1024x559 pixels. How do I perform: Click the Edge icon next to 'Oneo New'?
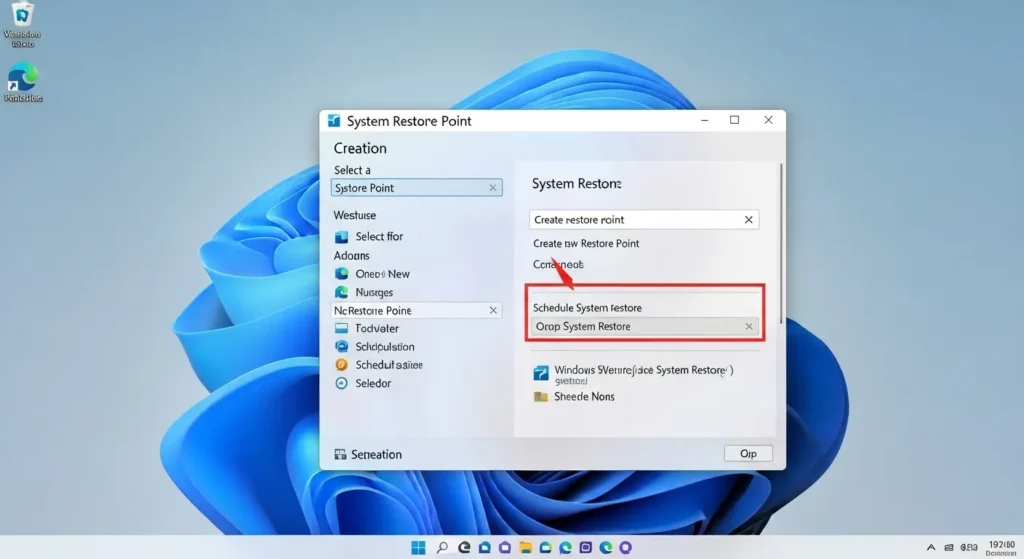(x=342, y=274)
